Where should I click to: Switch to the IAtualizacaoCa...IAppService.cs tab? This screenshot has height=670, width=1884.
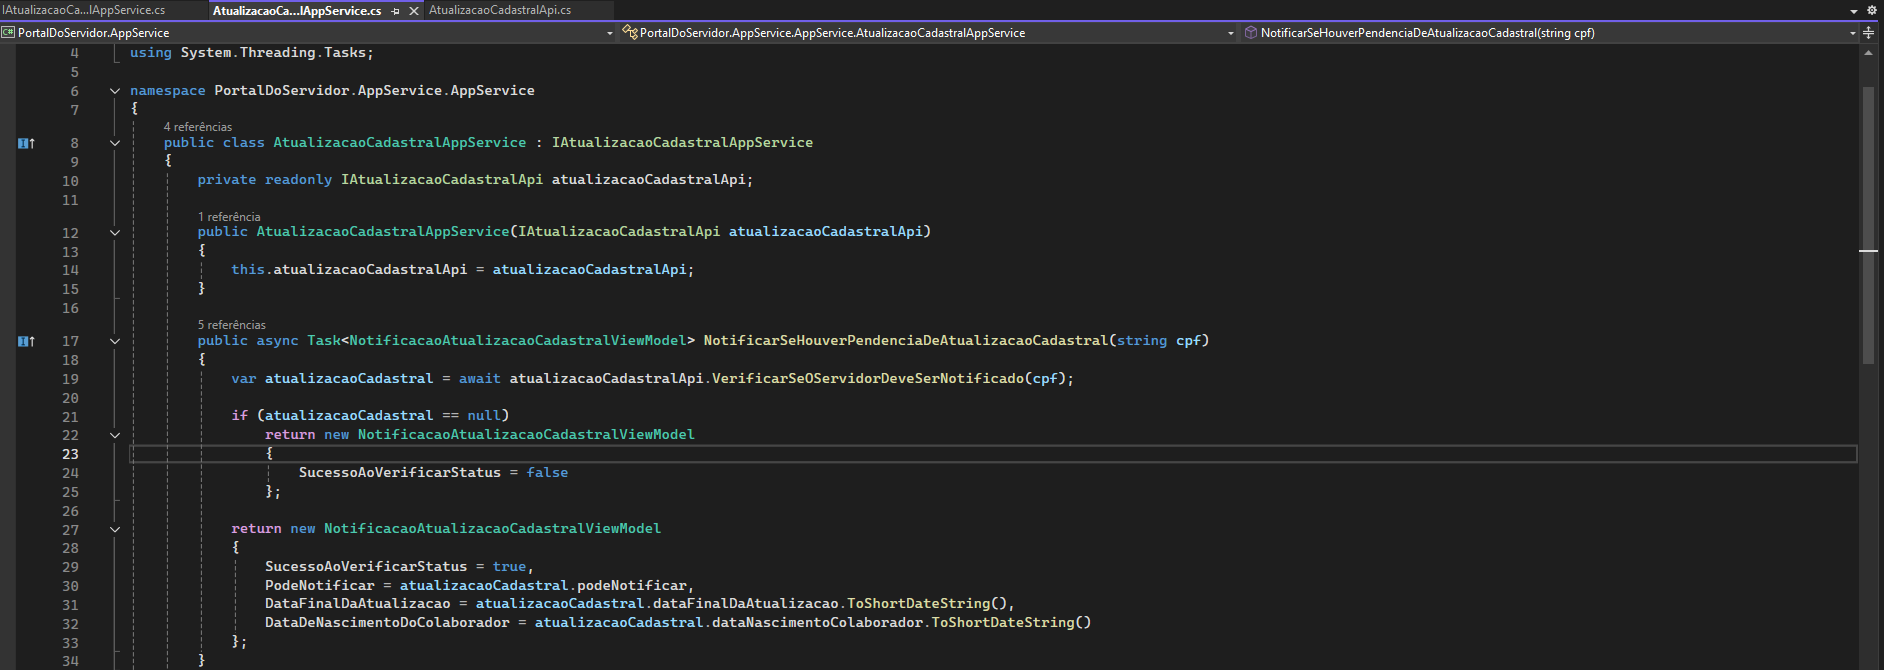(x=84, y=10)
